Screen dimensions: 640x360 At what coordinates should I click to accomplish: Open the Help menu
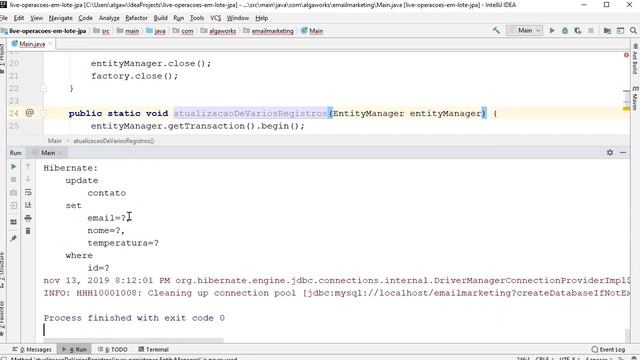262,18
